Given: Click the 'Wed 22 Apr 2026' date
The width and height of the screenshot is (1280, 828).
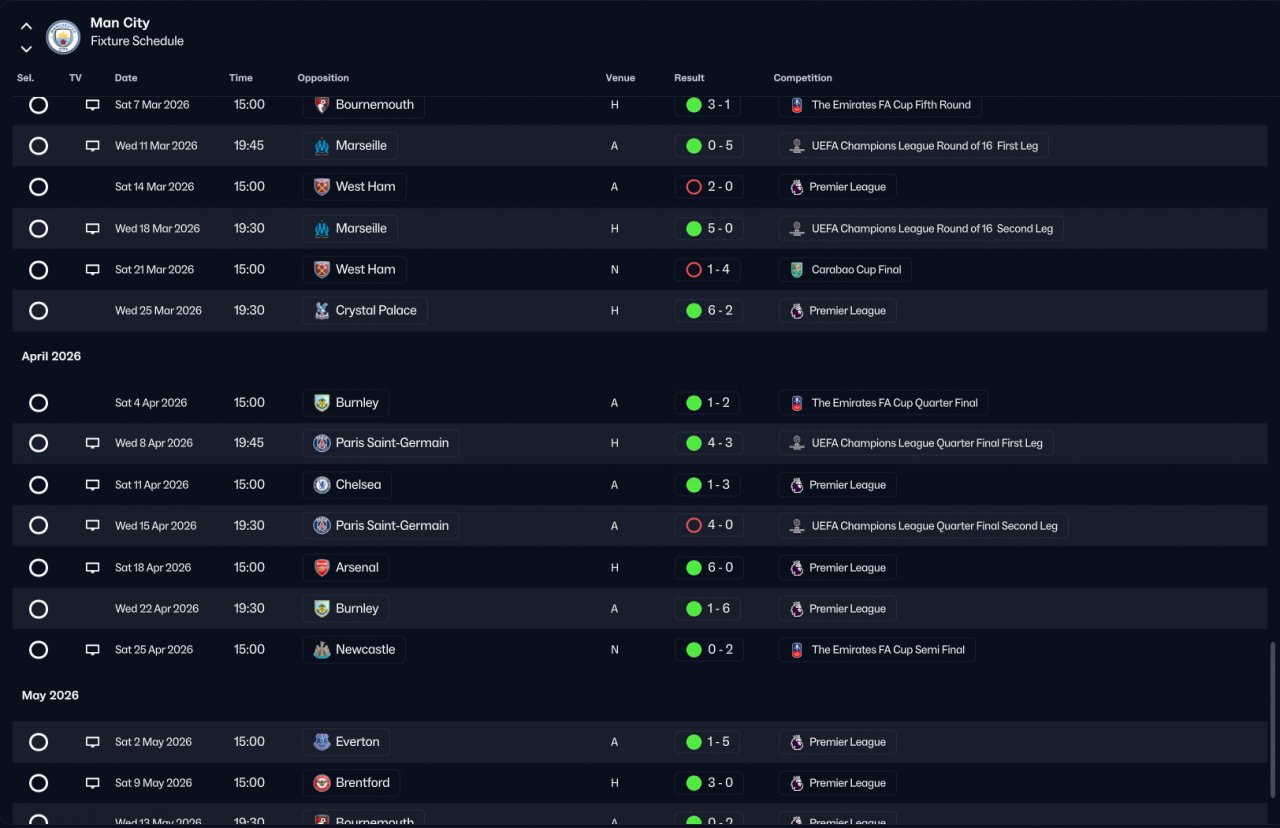Looking at the screenshot, I should pos(157,609).
